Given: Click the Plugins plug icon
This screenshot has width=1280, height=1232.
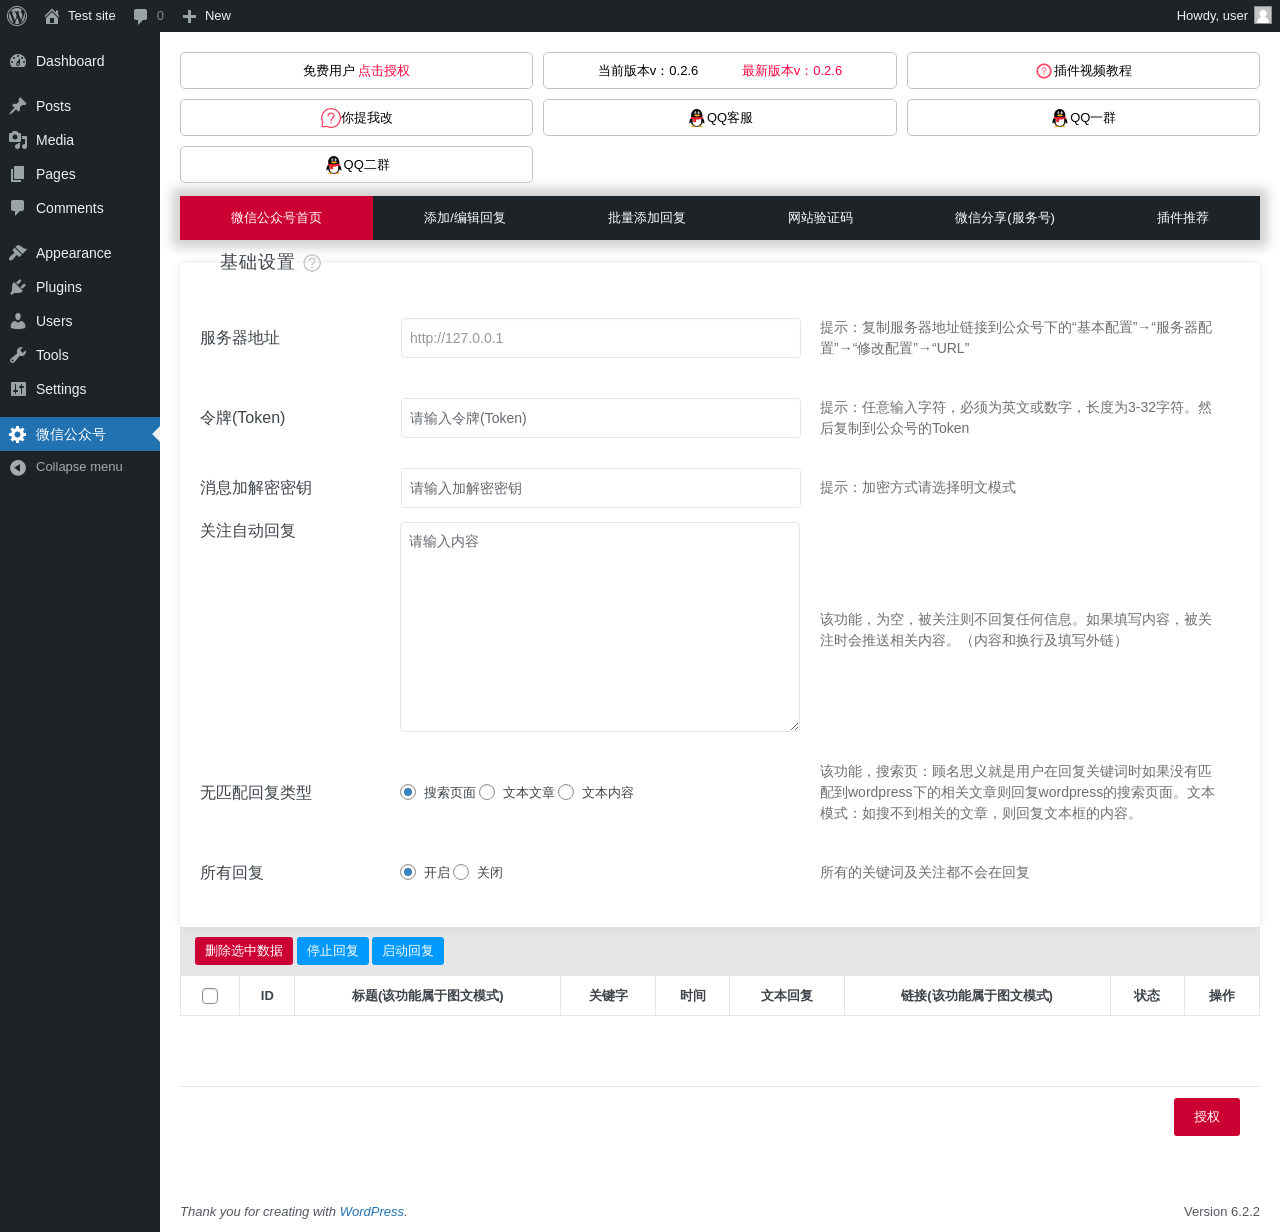Looking at the screenshot, I should pos(18,287).
